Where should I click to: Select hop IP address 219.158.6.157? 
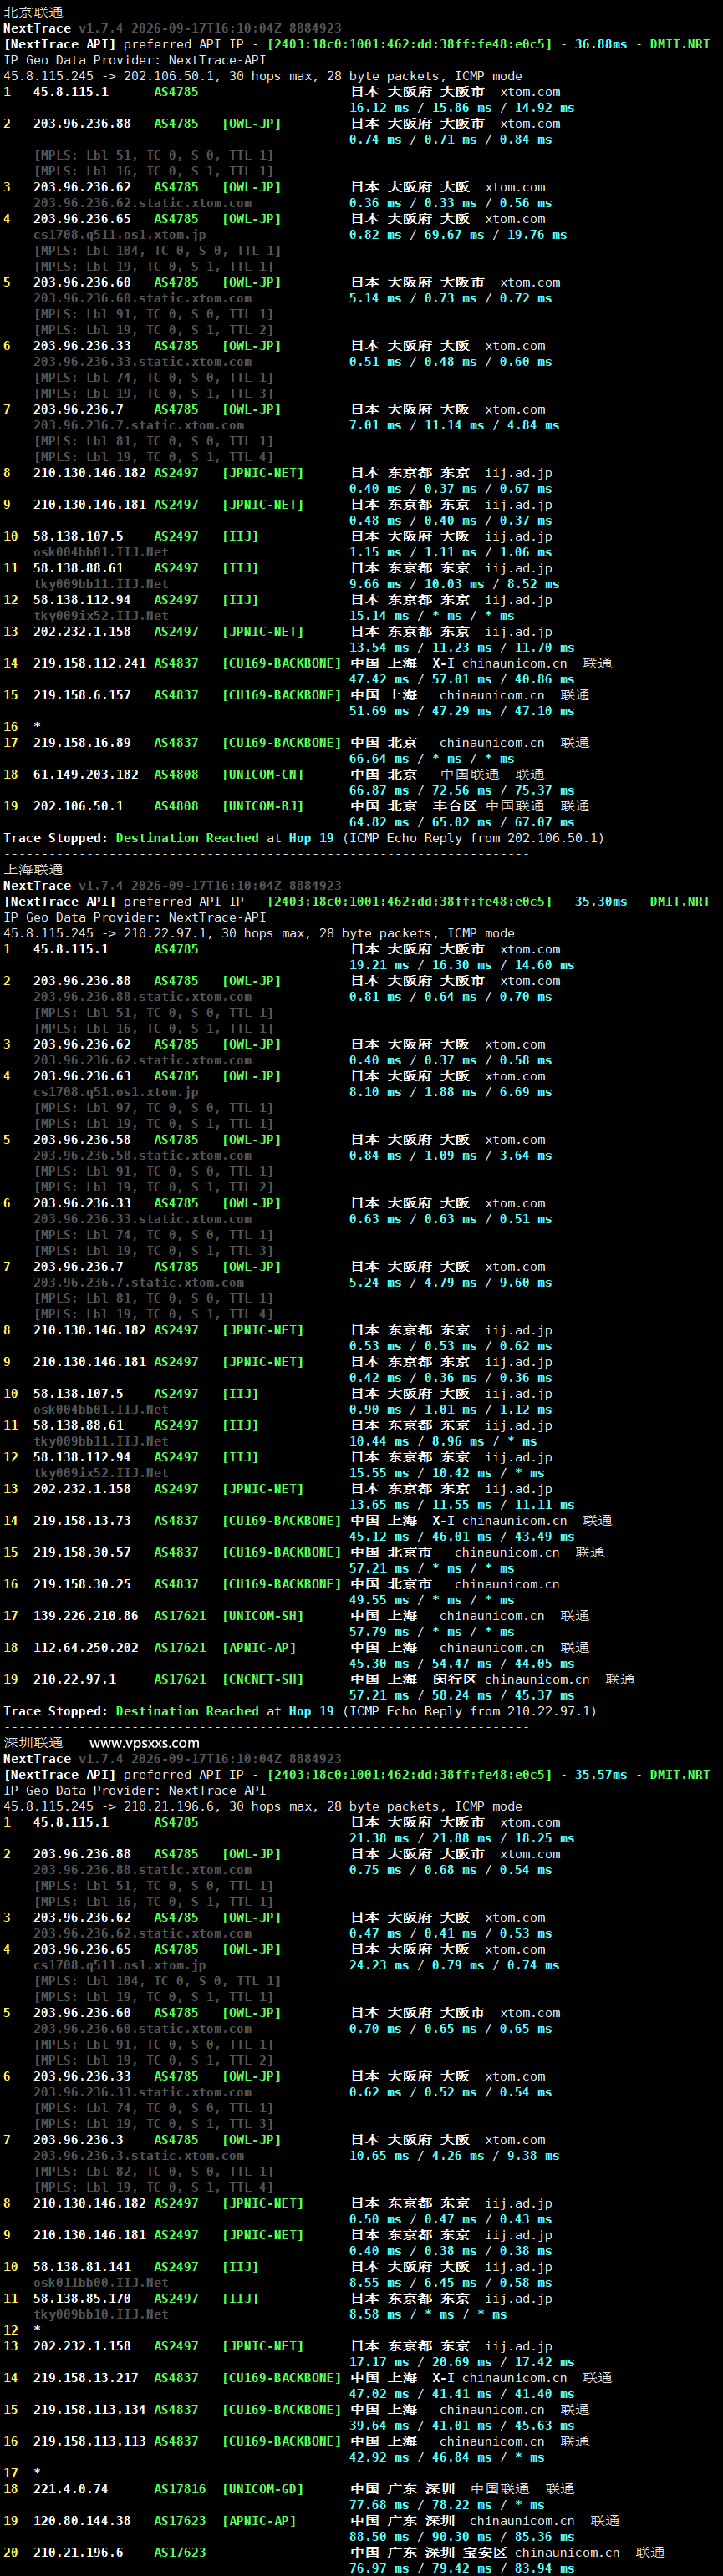pyautogui.click(x=82, y=695)
